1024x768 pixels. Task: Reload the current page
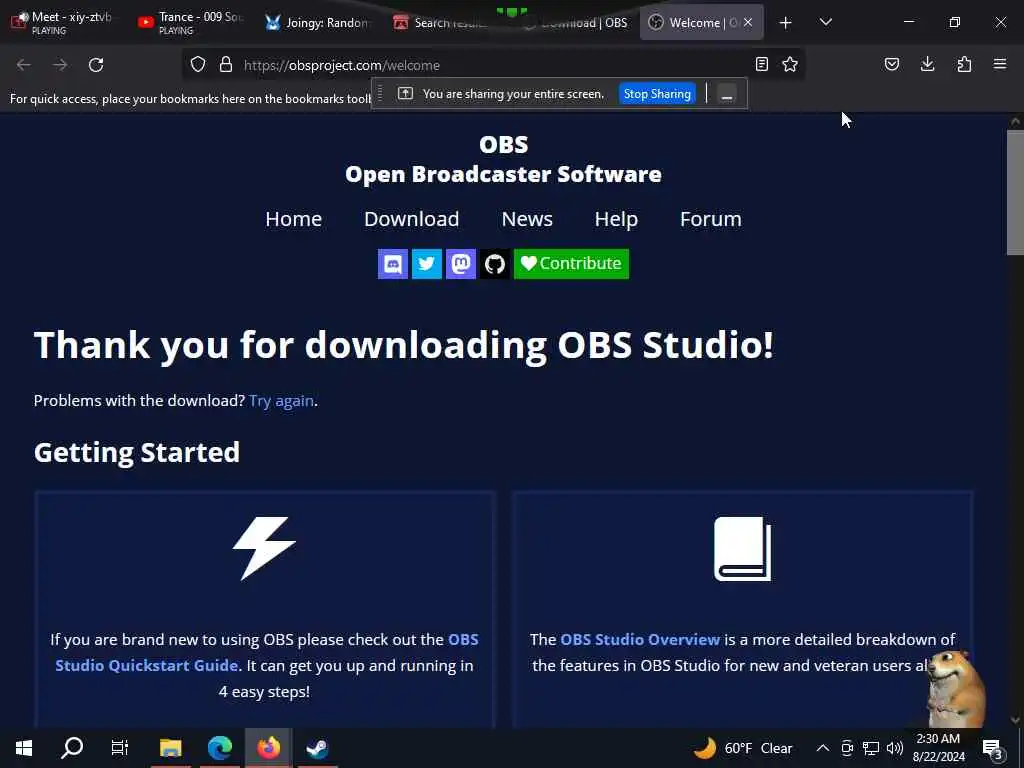[96, 65]
